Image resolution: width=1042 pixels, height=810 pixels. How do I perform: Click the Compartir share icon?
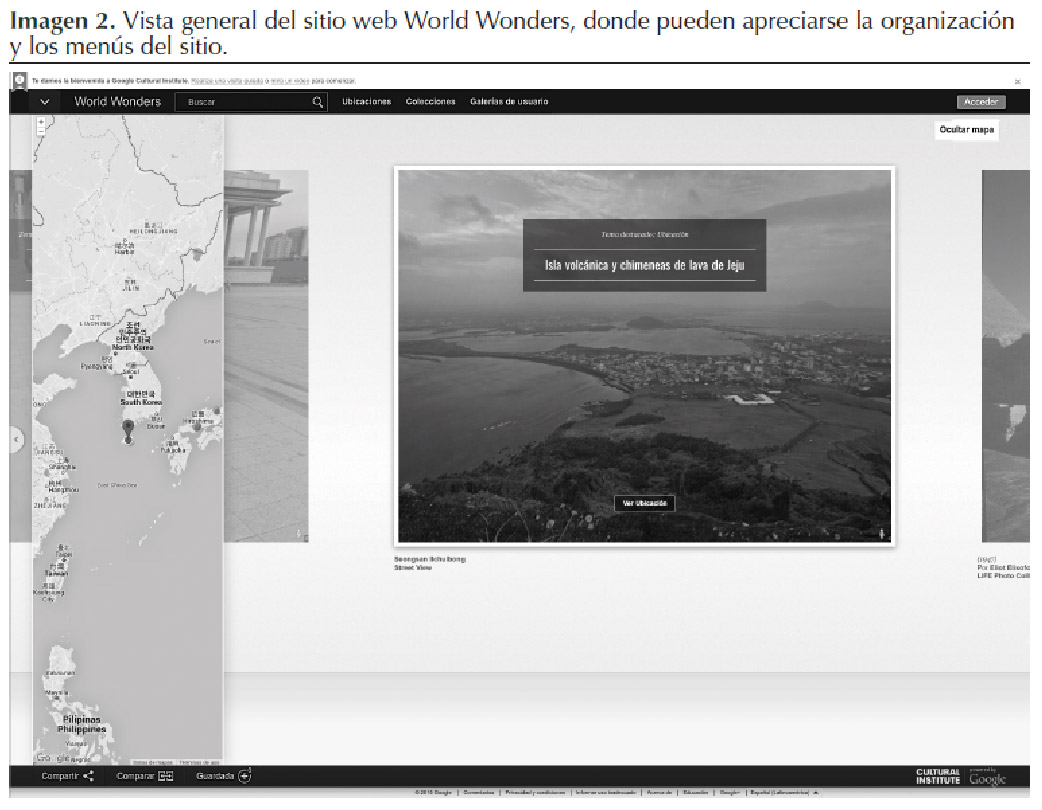click(x=89, y=776)
